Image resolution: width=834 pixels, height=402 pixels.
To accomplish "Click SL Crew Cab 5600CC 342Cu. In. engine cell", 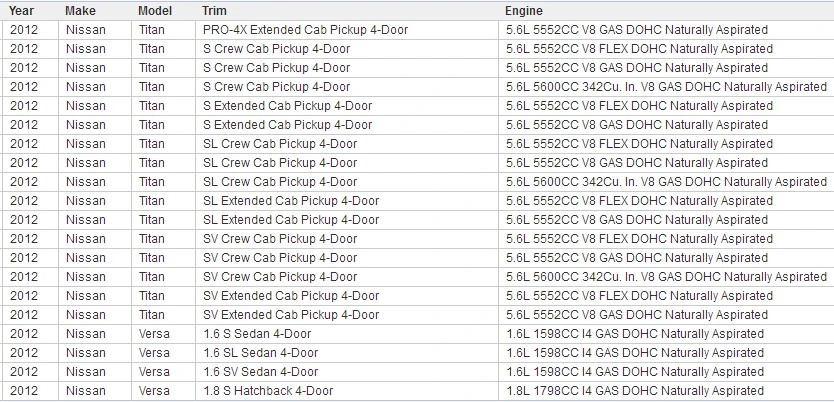I will pos(666,182).
